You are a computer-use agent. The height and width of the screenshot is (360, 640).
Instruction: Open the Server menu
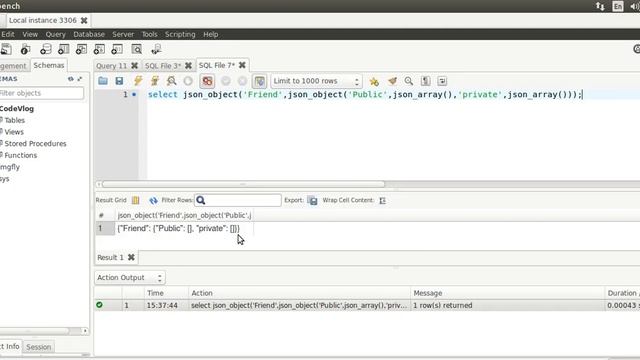point(123,34)
